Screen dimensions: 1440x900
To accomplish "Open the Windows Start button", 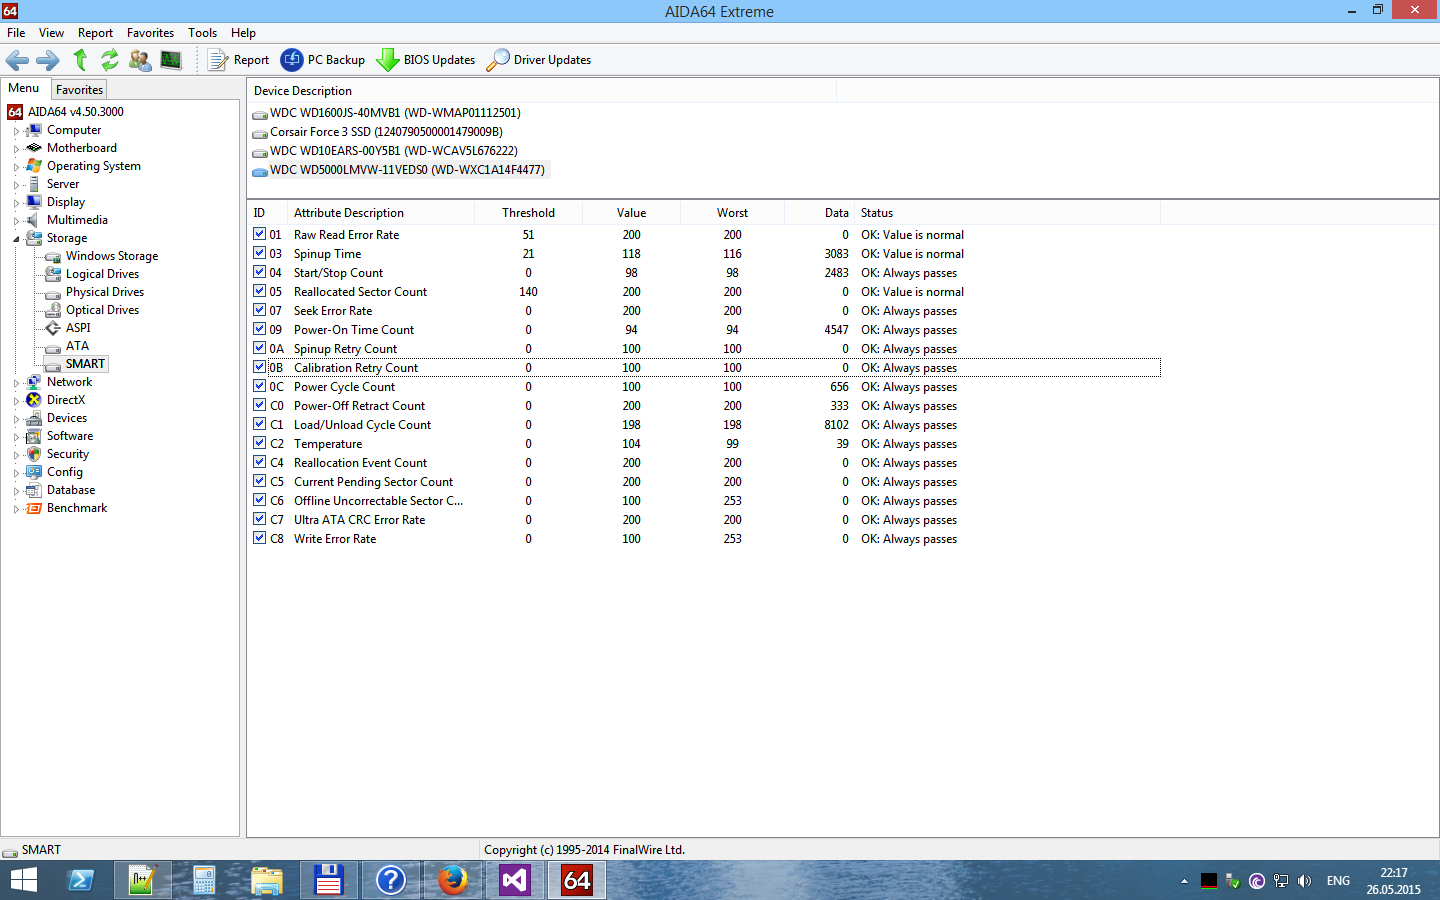I will click(x=23, y=880).
